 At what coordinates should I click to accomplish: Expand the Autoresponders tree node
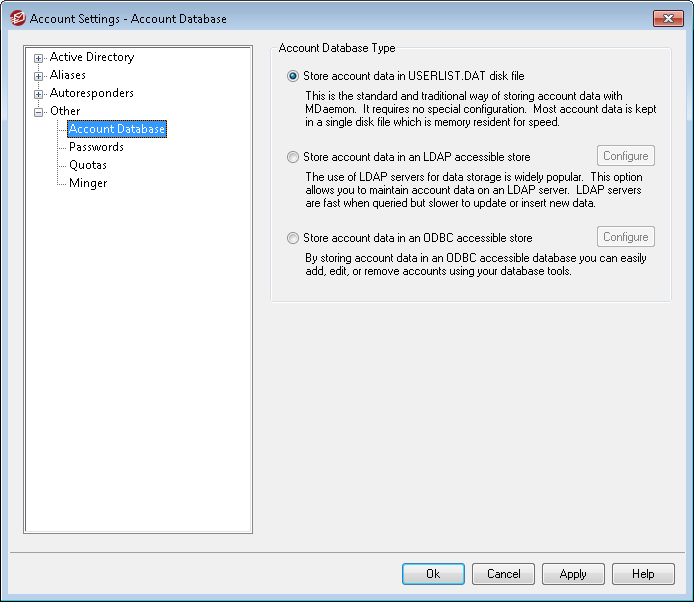[39, 94]
